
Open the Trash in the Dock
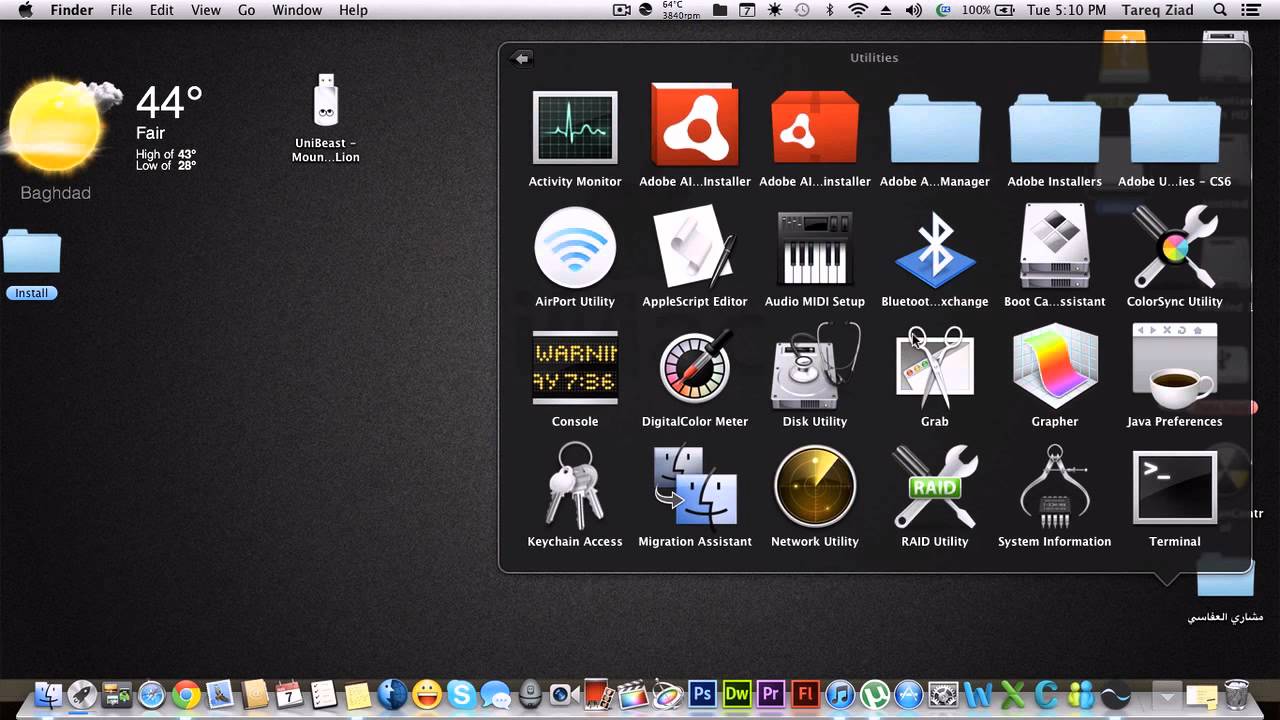click(1237, 693)
